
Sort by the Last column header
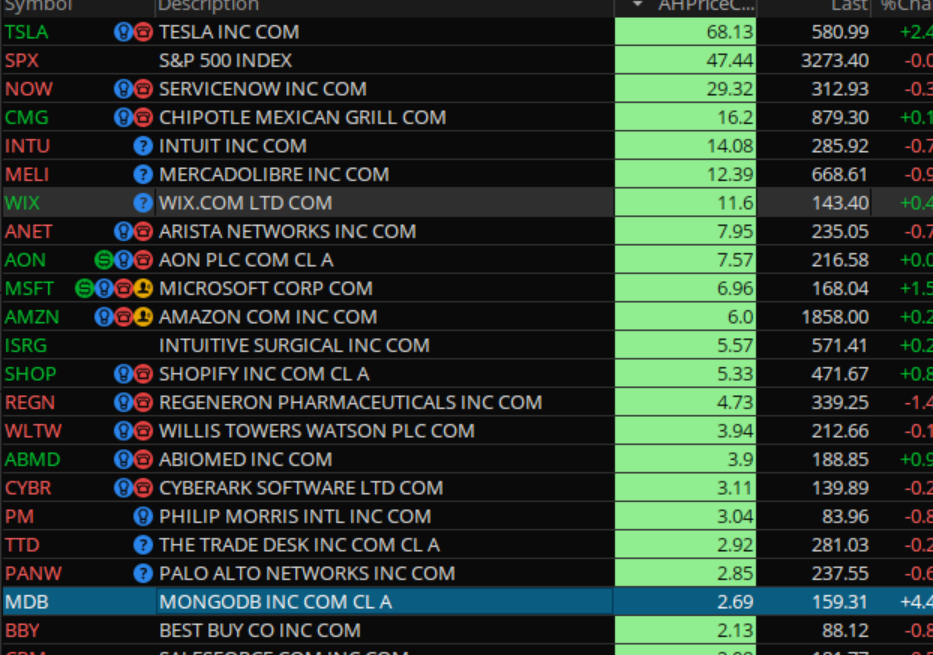pos(848,6)
